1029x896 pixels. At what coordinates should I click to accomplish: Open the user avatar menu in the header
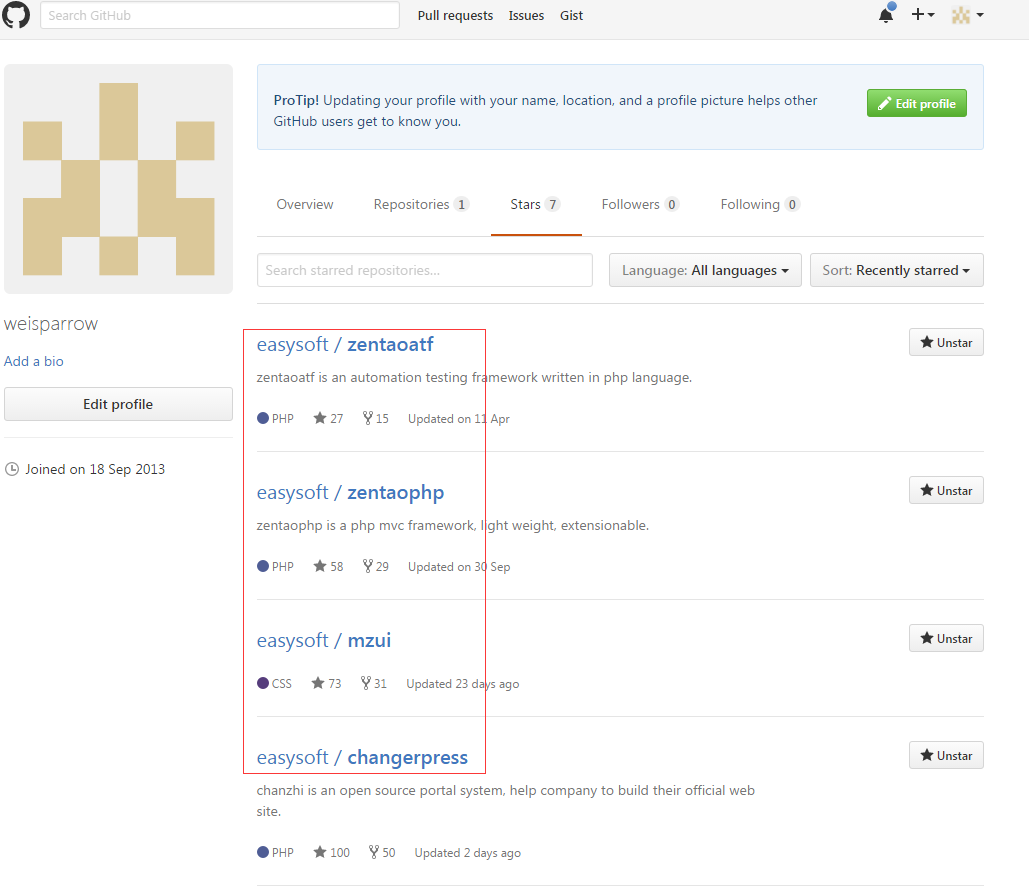tap(967, 15)
